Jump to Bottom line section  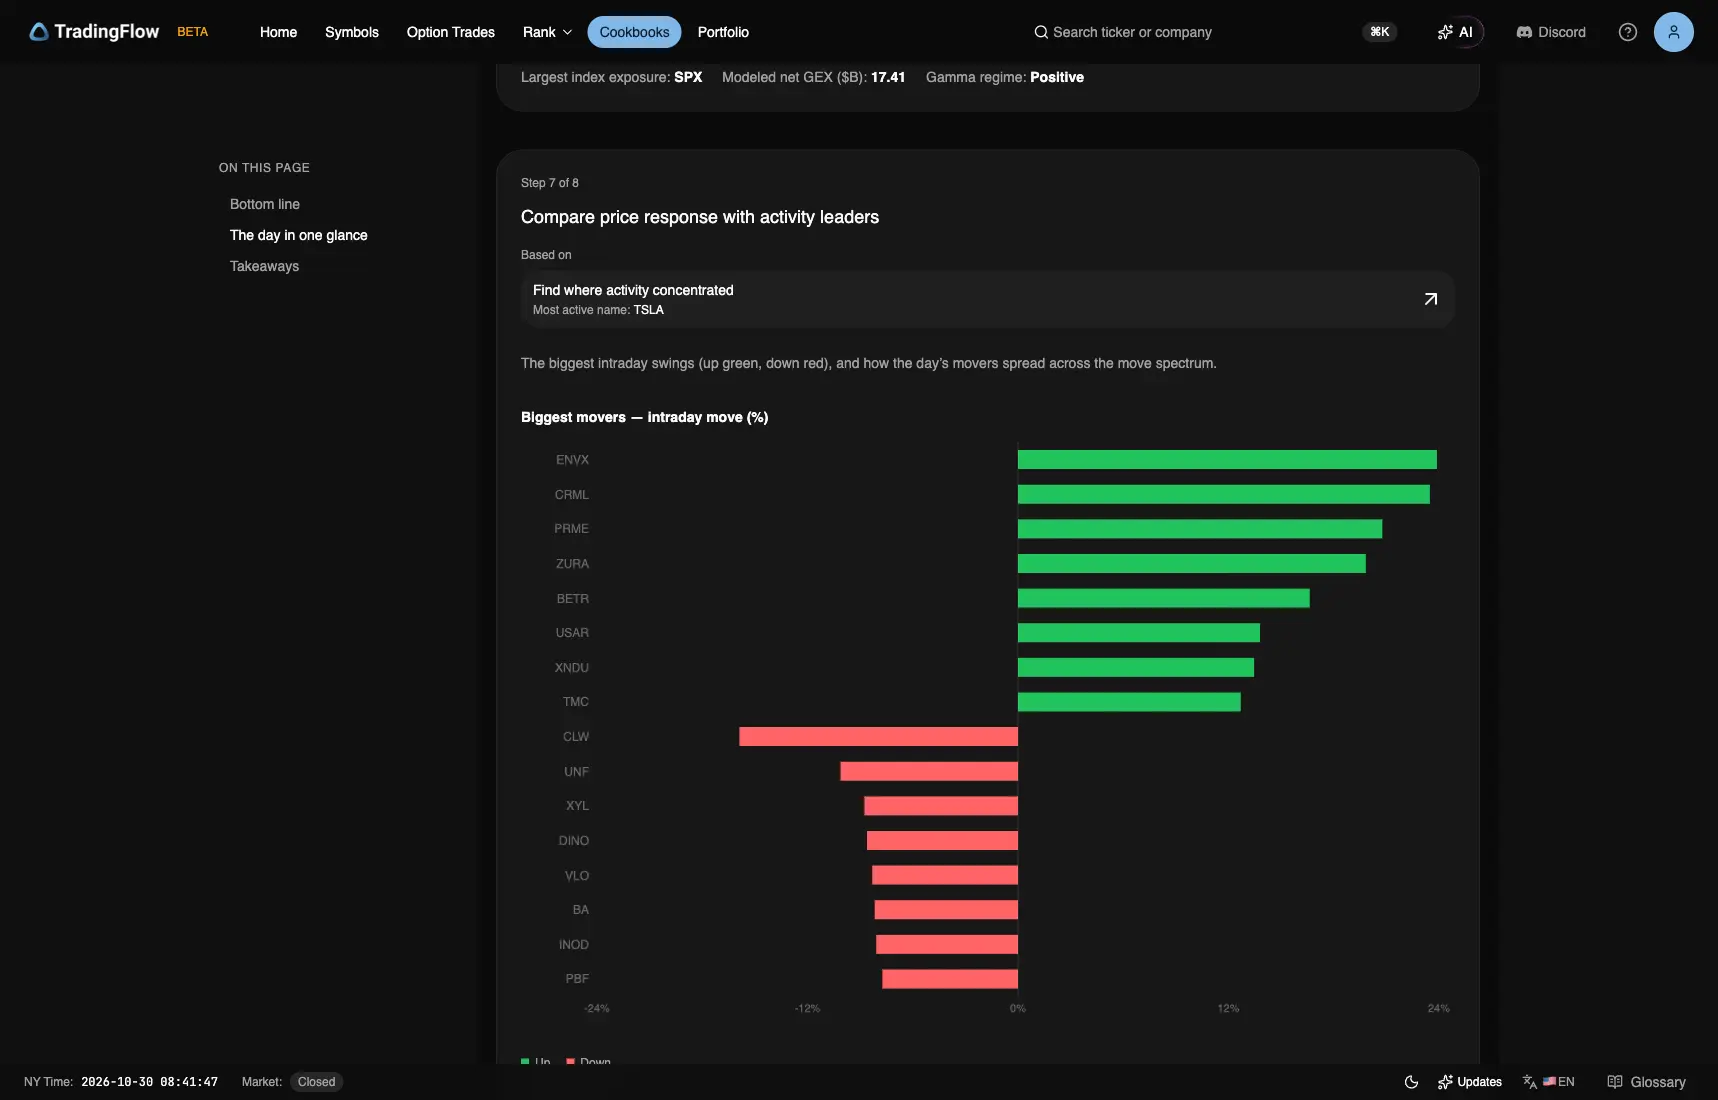click(265, 204)
